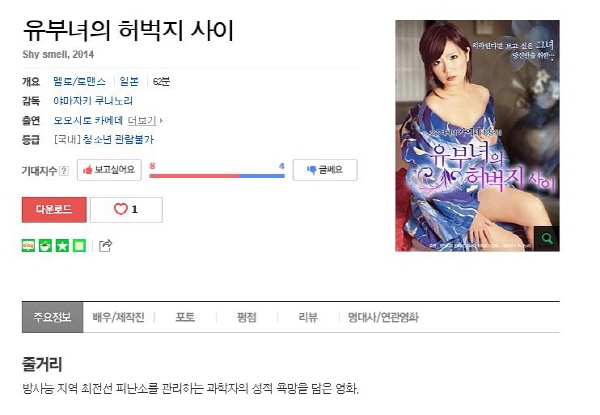Toggle the heart like button showing 1

(x=126, y=210)
